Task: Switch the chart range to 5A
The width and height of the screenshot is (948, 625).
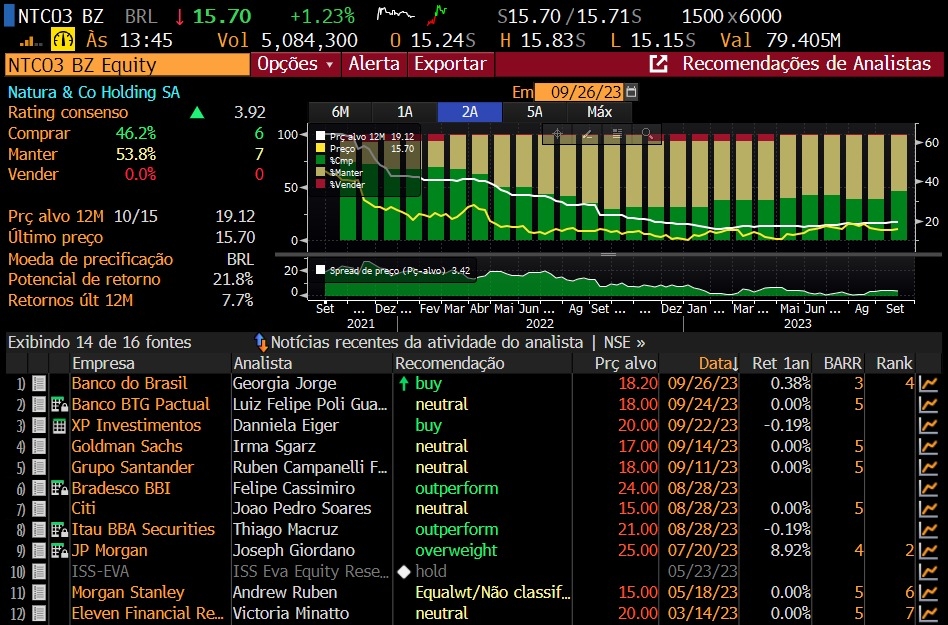Action: [x=534, y=112]
